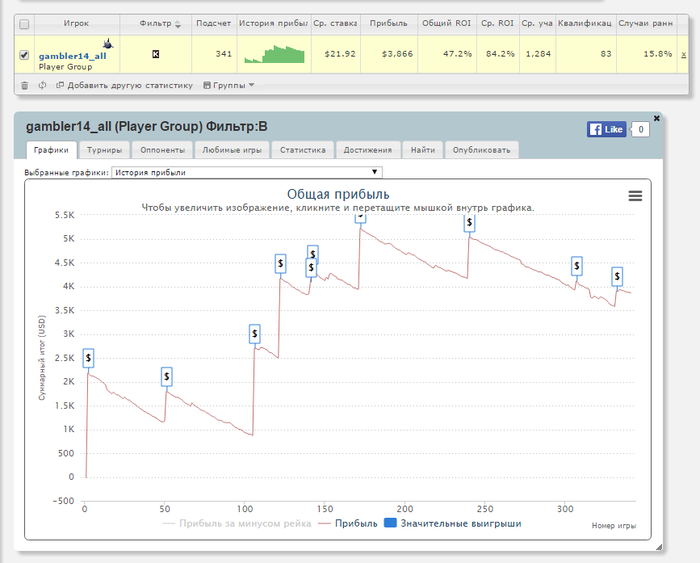Click the black filter icon in gambler14_all row
The image size is (700, 563).
155,54
